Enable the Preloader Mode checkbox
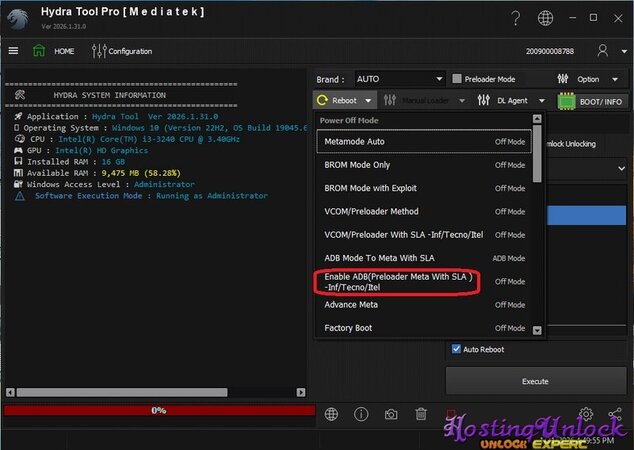634x450 pixels. tap(457, 79)
